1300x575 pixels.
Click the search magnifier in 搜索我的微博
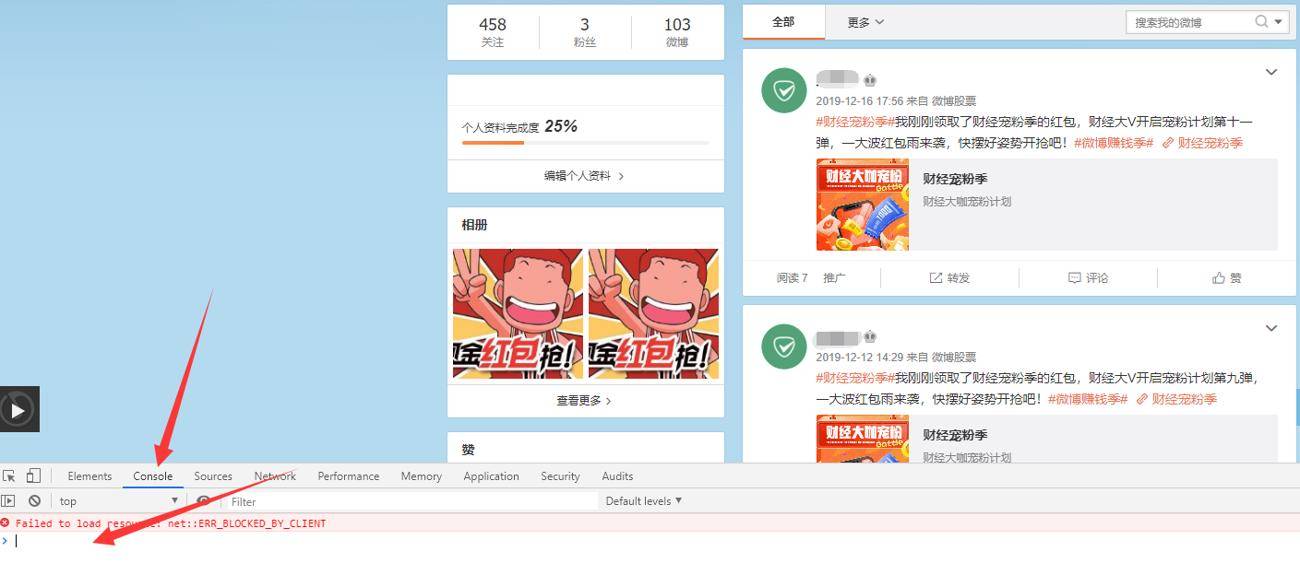(x=1262, y=21)
